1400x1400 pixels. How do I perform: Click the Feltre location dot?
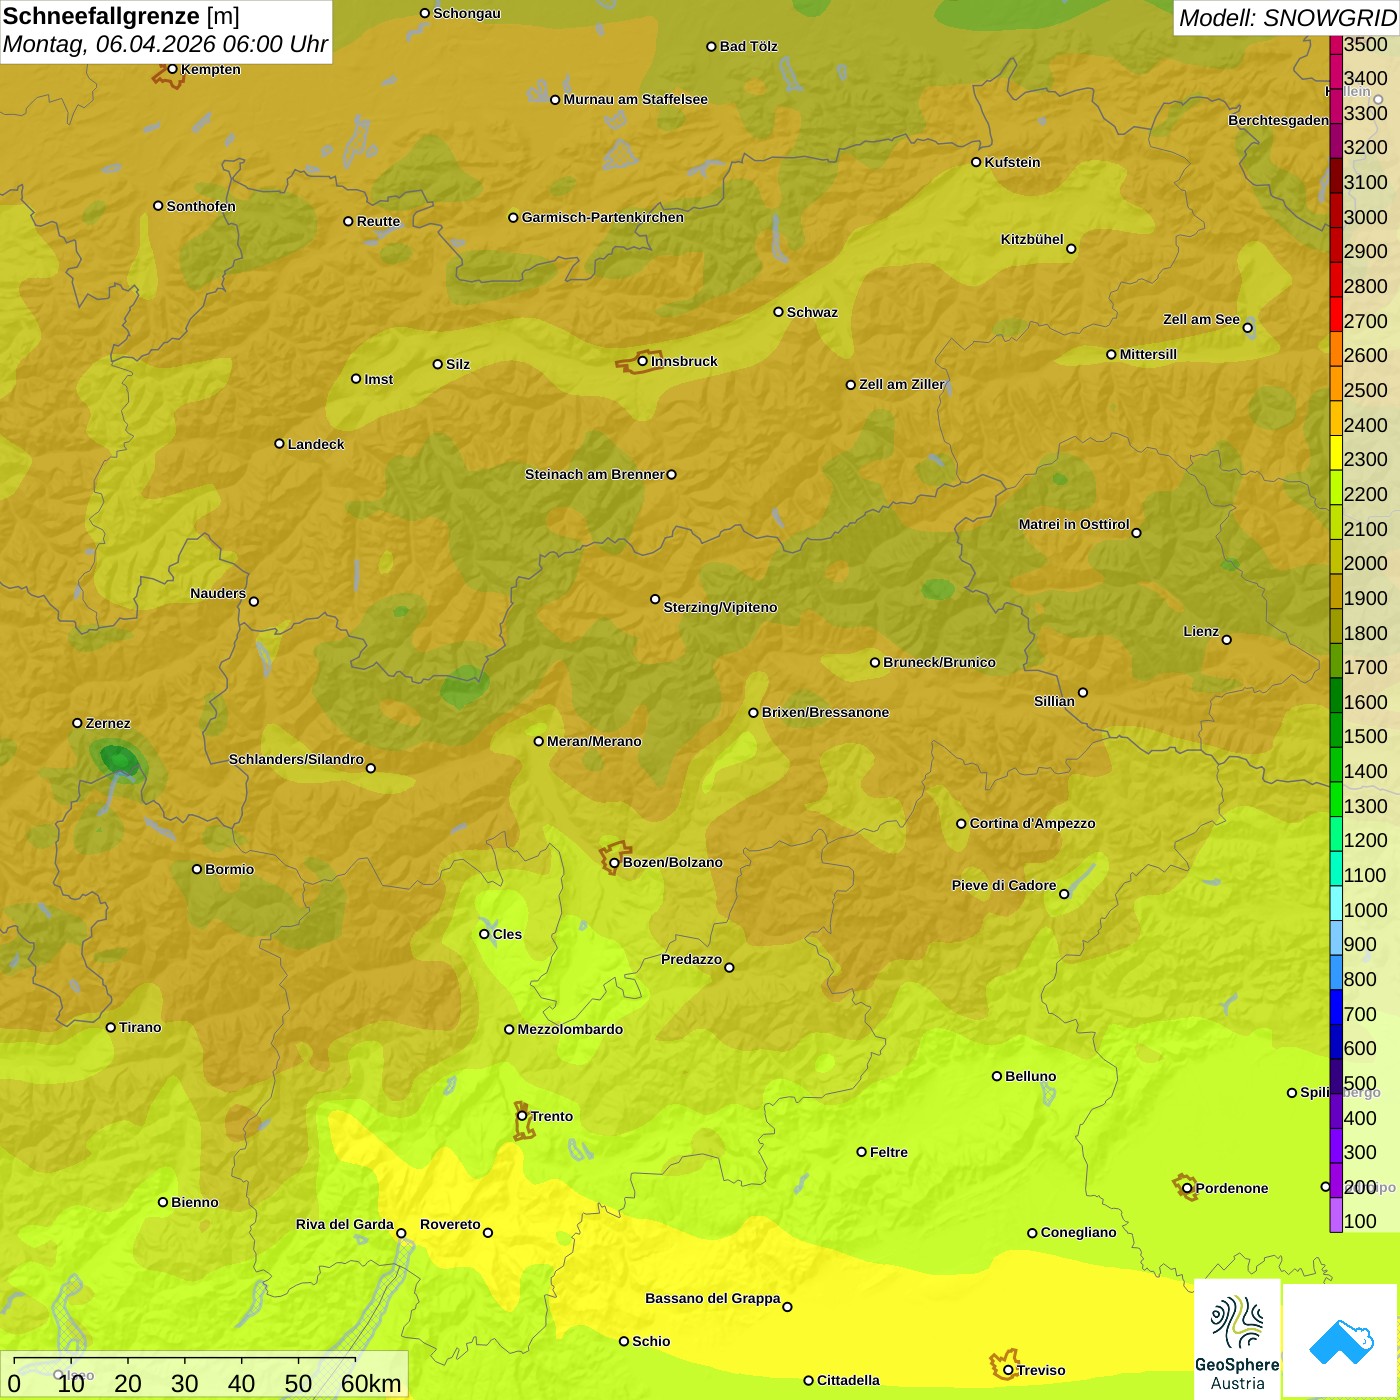click(x=861, y=1152)
